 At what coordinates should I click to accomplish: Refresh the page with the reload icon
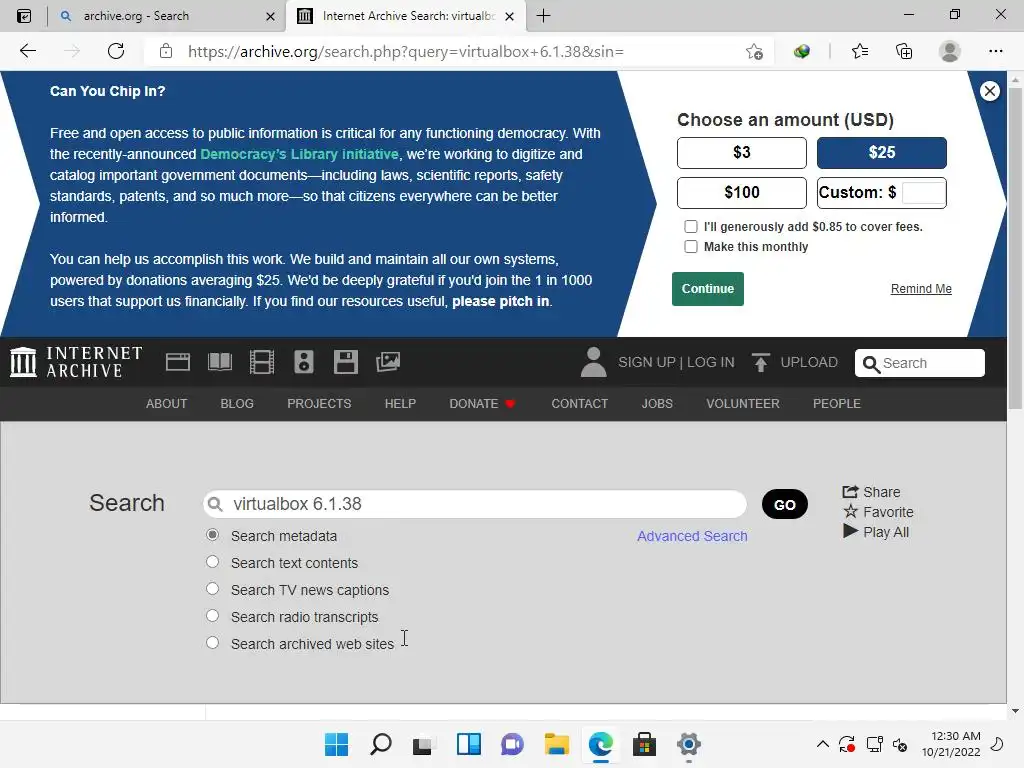[x=116, y=51]
